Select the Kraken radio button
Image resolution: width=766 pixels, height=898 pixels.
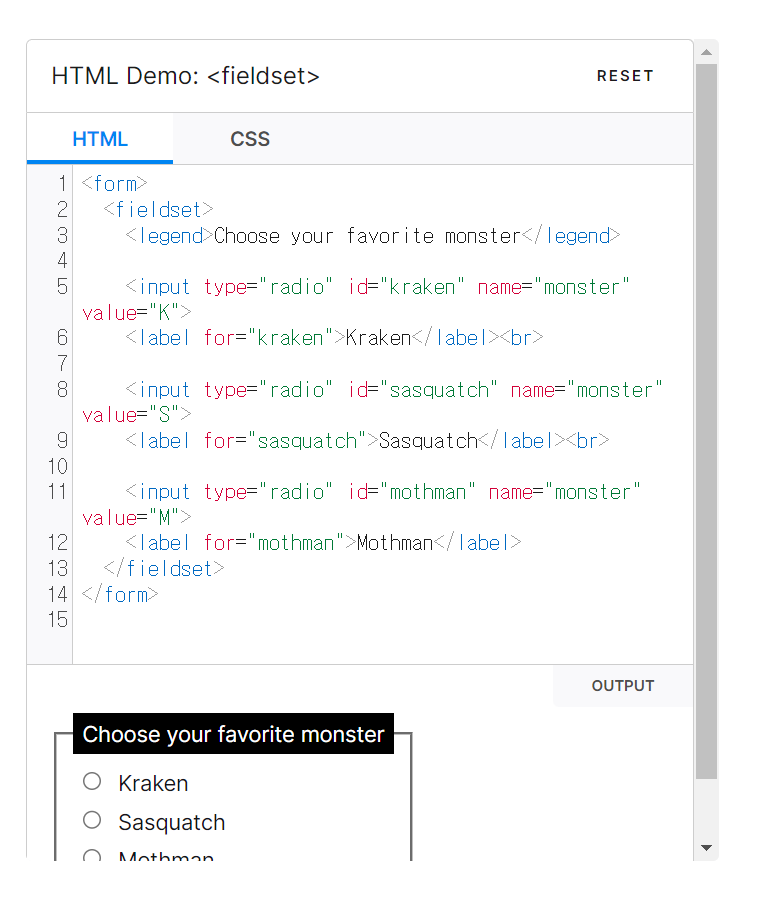(92, 781)
